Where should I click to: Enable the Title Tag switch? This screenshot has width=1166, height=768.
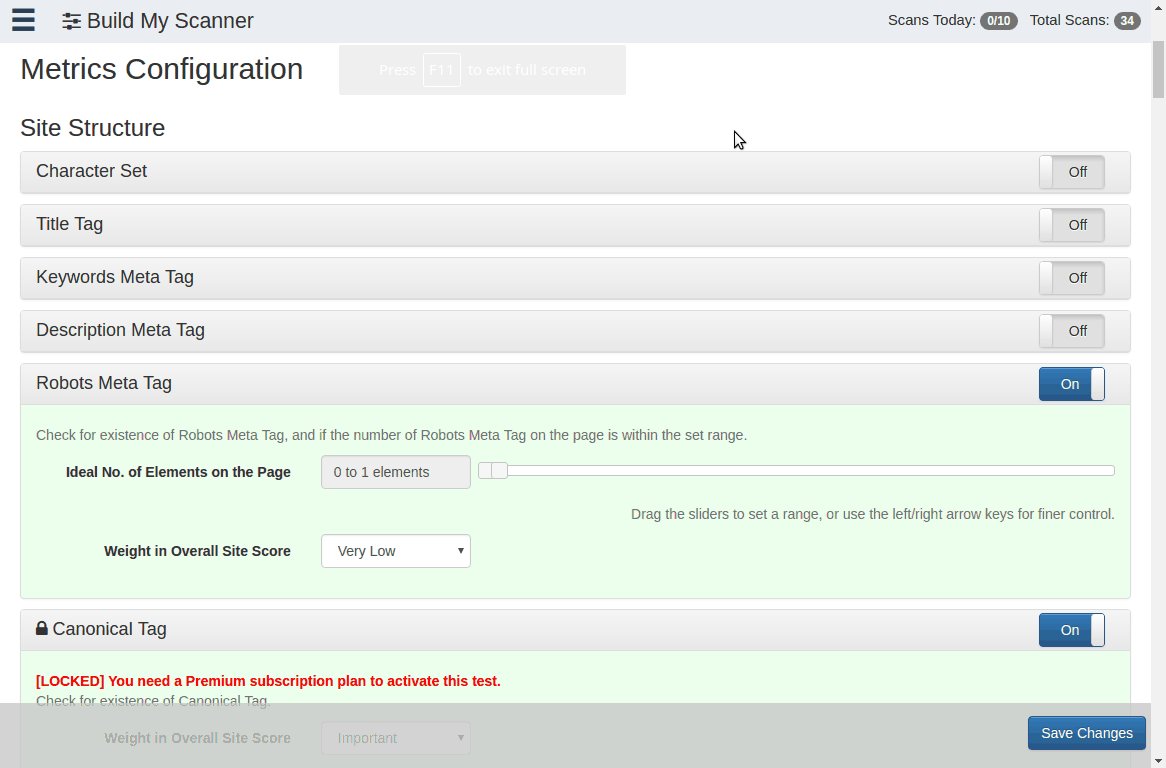click(x=1071, y=225)
